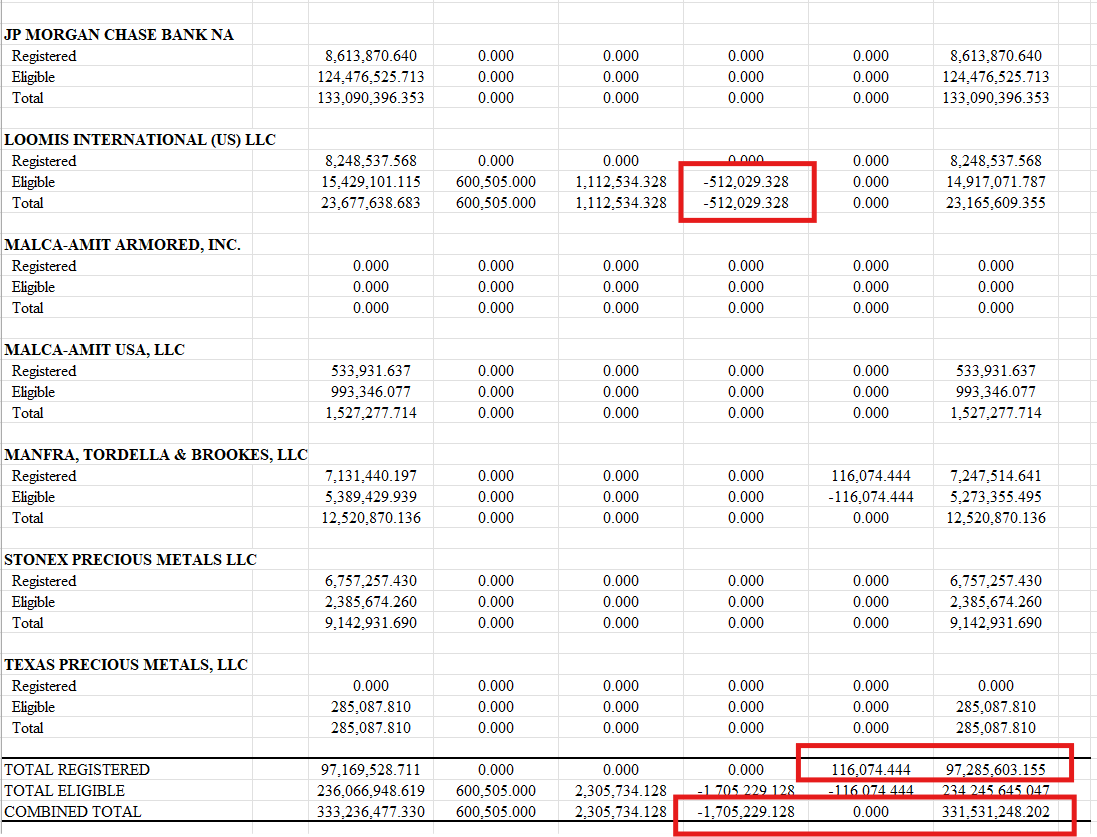
Task: Click Loomis Total net change -512,029.328
Action: click(746, 203)
